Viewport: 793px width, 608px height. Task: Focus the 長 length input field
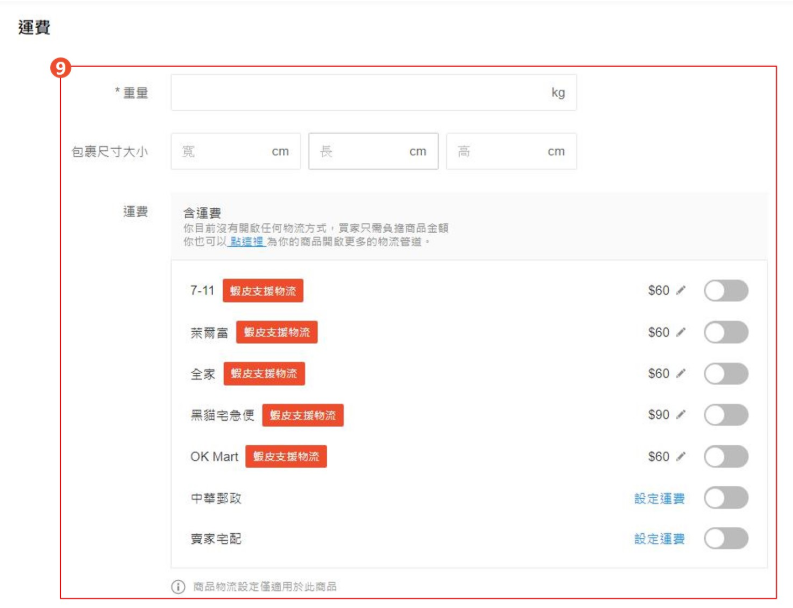(373, 151)
